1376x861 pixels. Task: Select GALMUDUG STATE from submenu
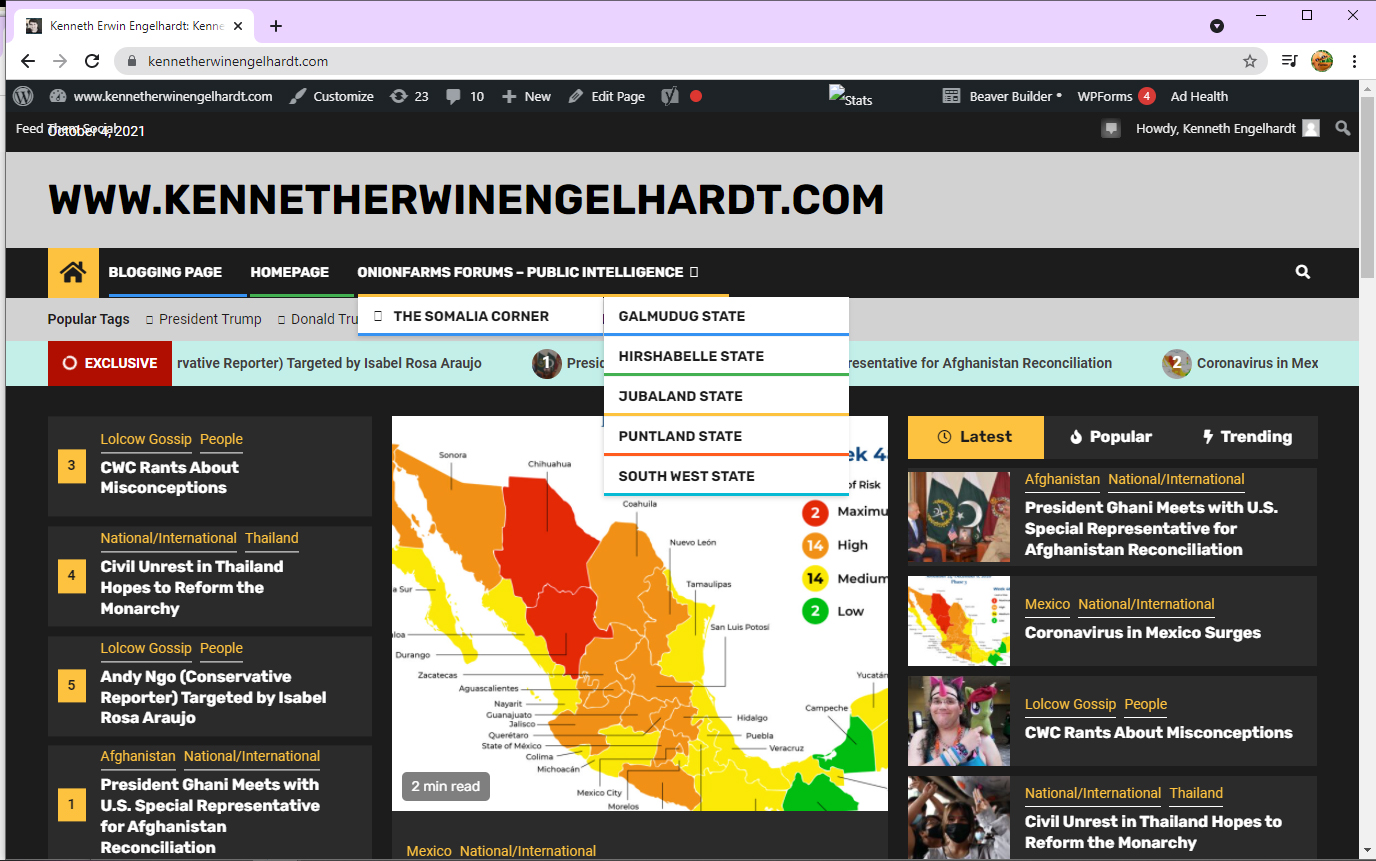(x=726, y=316)
